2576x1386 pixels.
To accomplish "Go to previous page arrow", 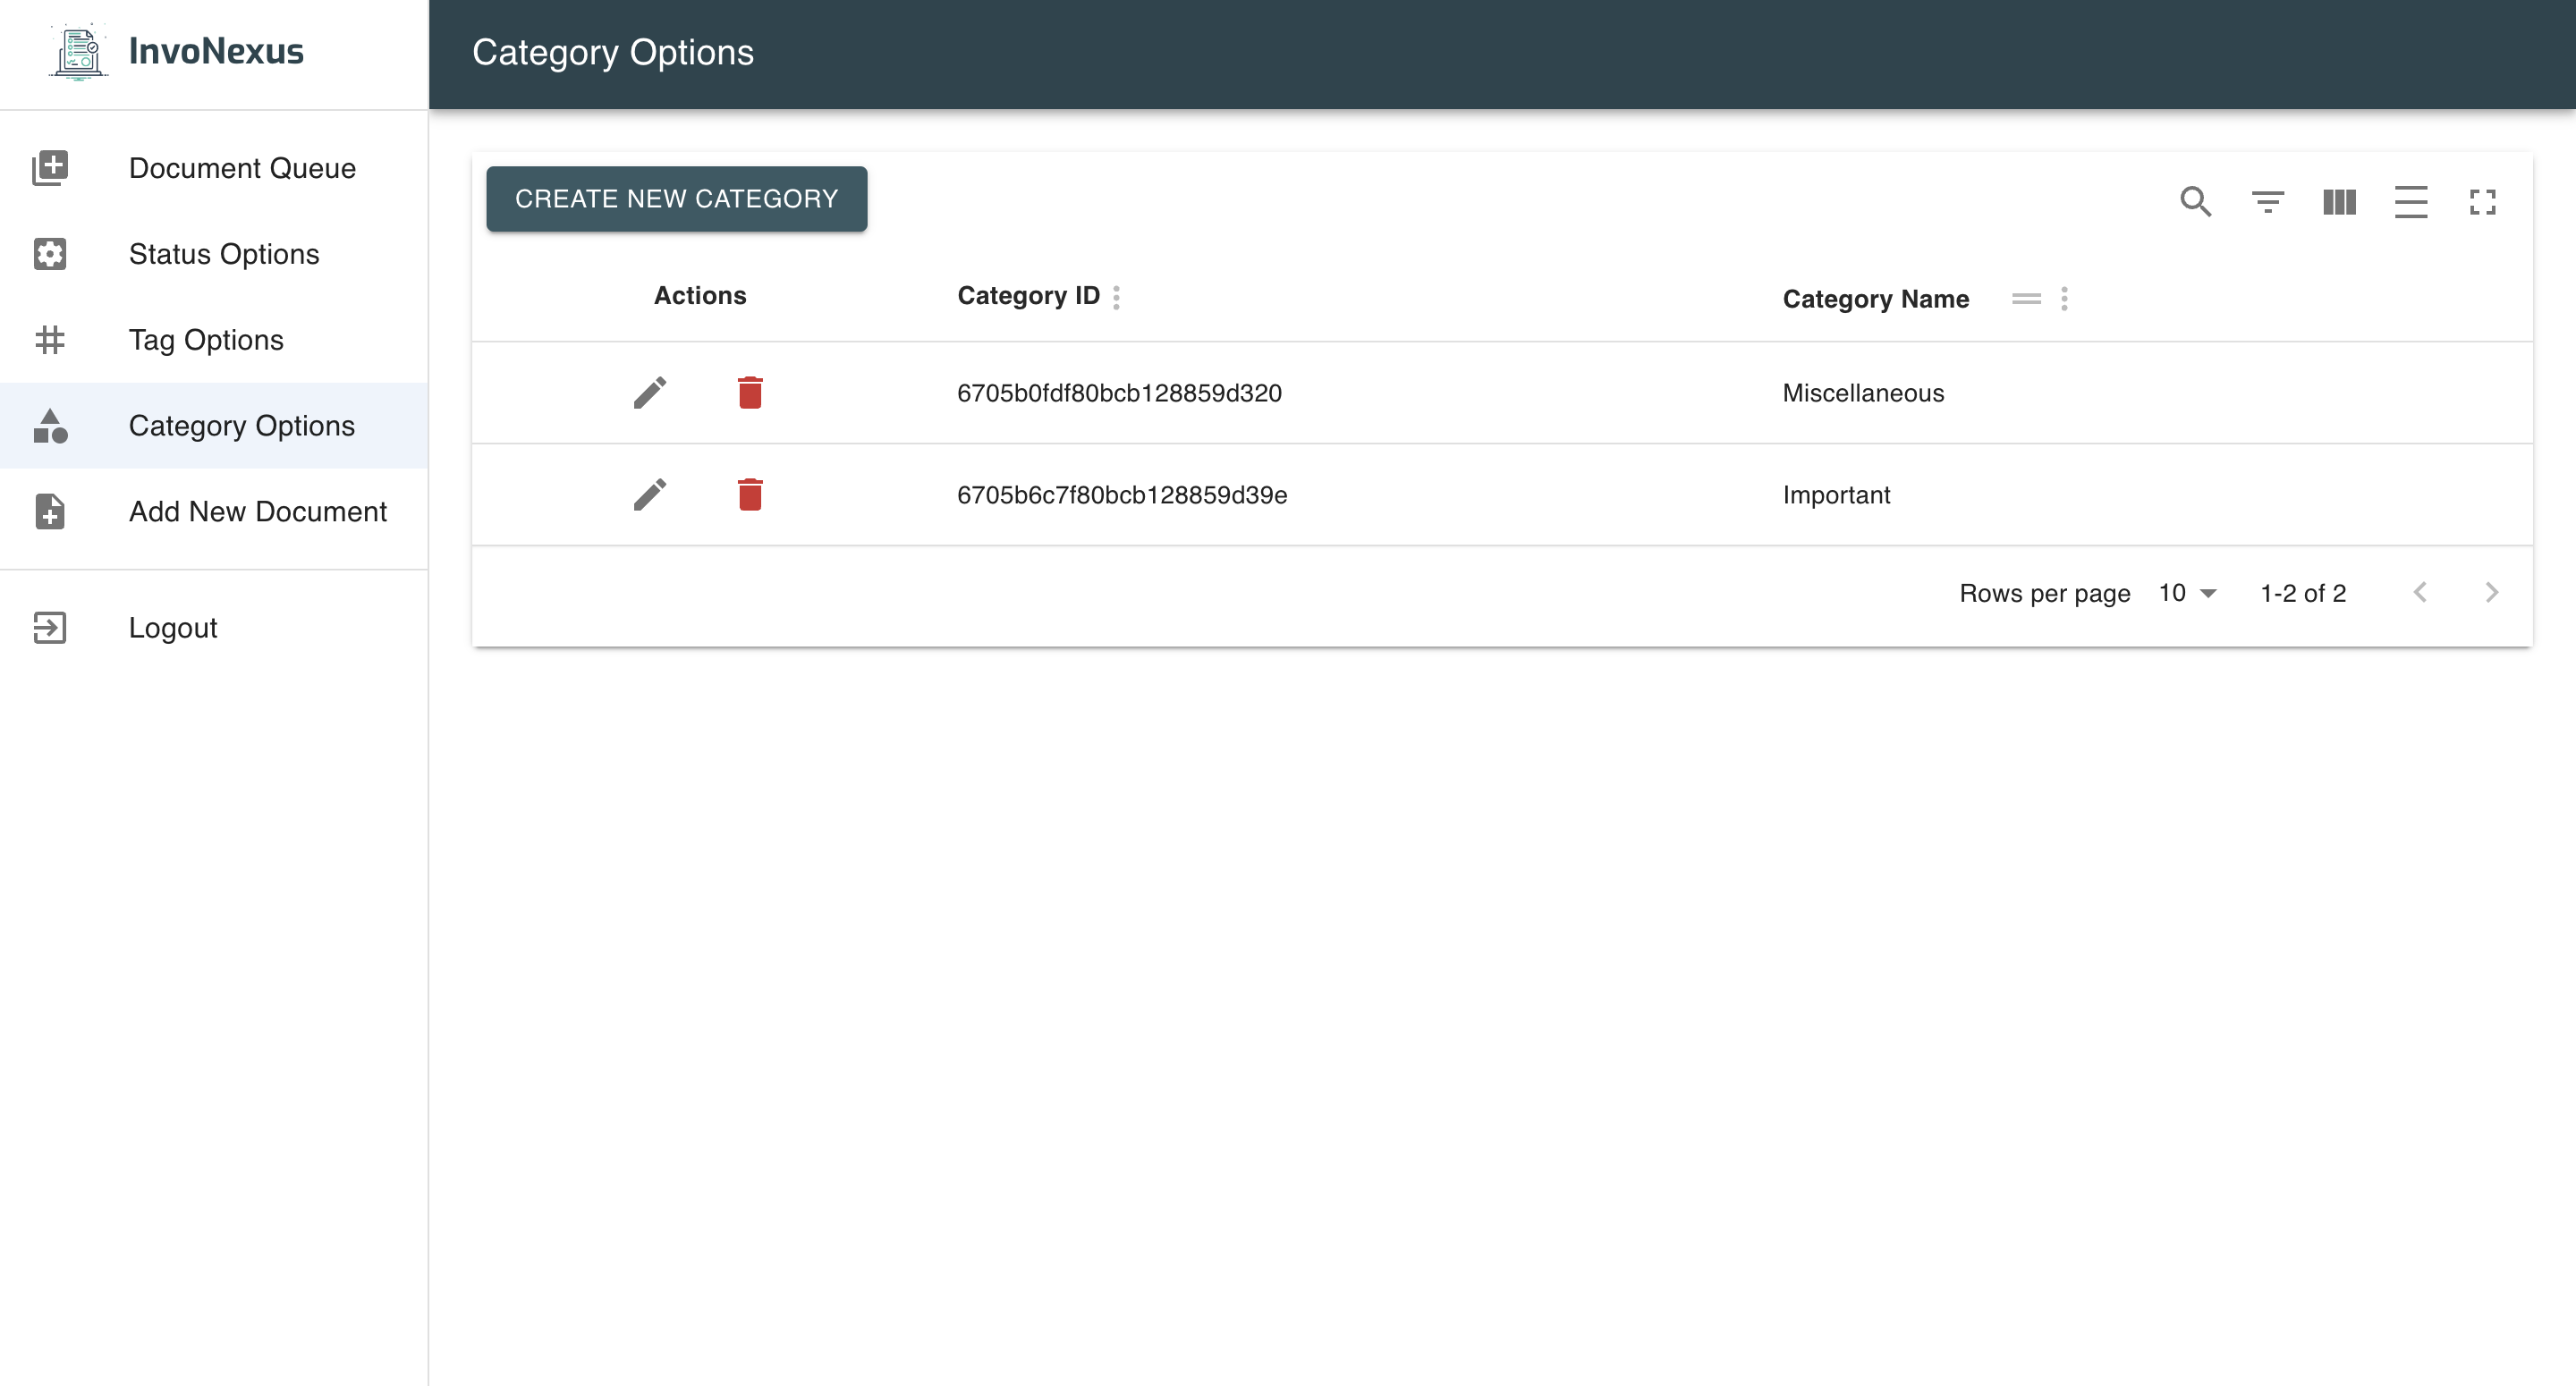I will pos(2420,593).
